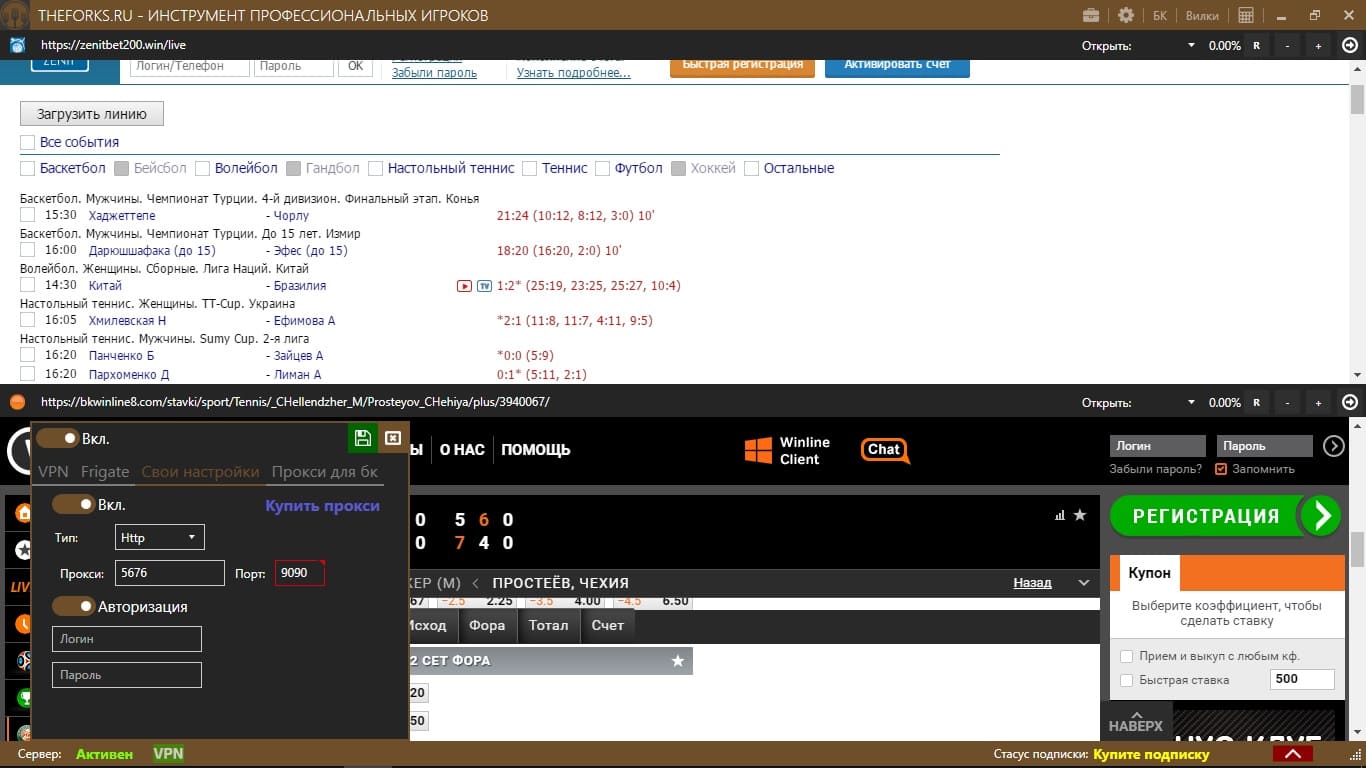Switch to the Frigate tab
The image size is (1366, 768).
pyautogui.click(x=105, y=472)
